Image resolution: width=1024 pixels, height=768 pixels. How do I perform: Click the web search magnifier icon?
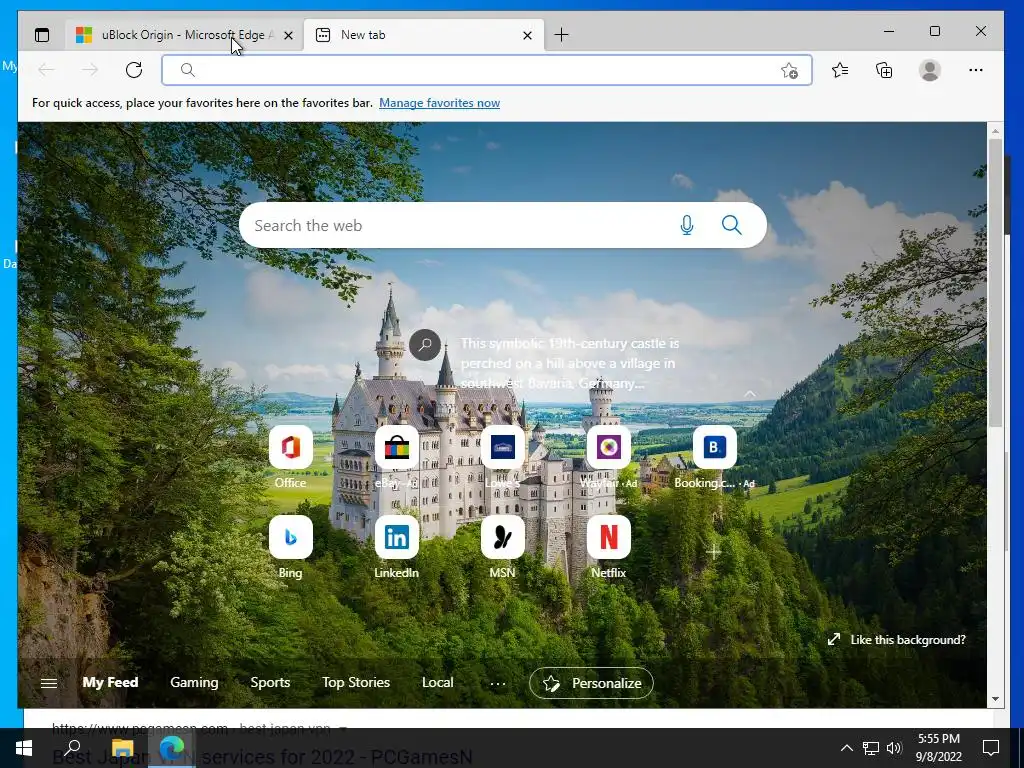pos(731,225)
